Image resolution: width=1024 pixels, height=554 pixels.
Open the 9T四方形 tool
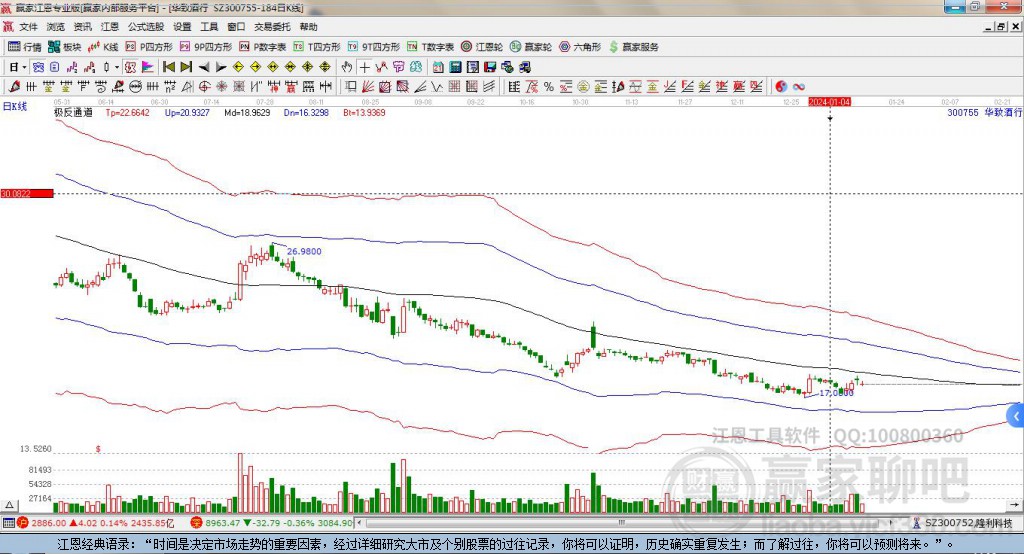coord(374,47)
